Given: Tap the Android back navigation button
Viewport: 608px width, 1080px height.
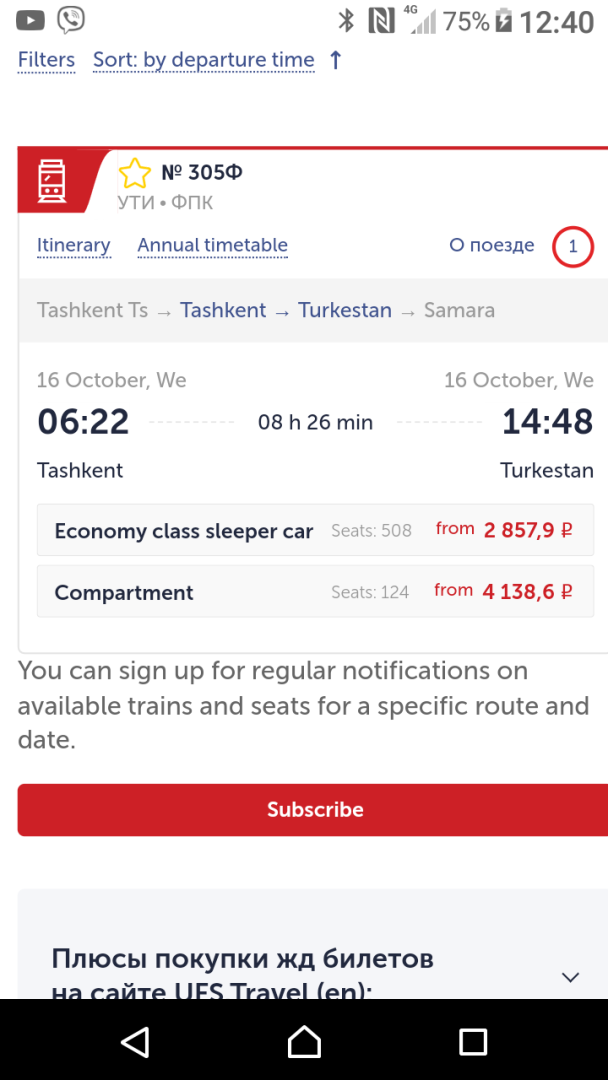Looking at the screenshot, I should click(136, 1041).
